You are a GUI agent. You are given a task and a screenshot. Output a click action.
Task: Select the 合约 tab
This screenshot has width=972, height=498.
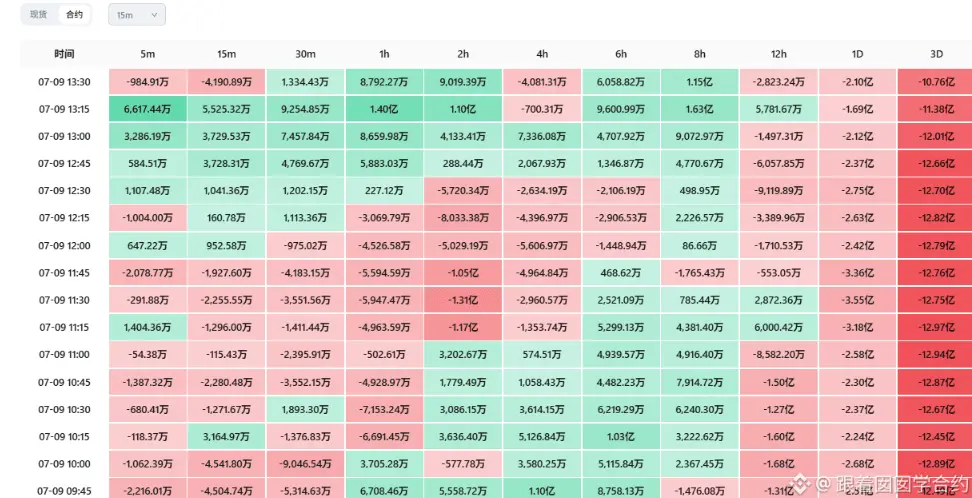74,14
